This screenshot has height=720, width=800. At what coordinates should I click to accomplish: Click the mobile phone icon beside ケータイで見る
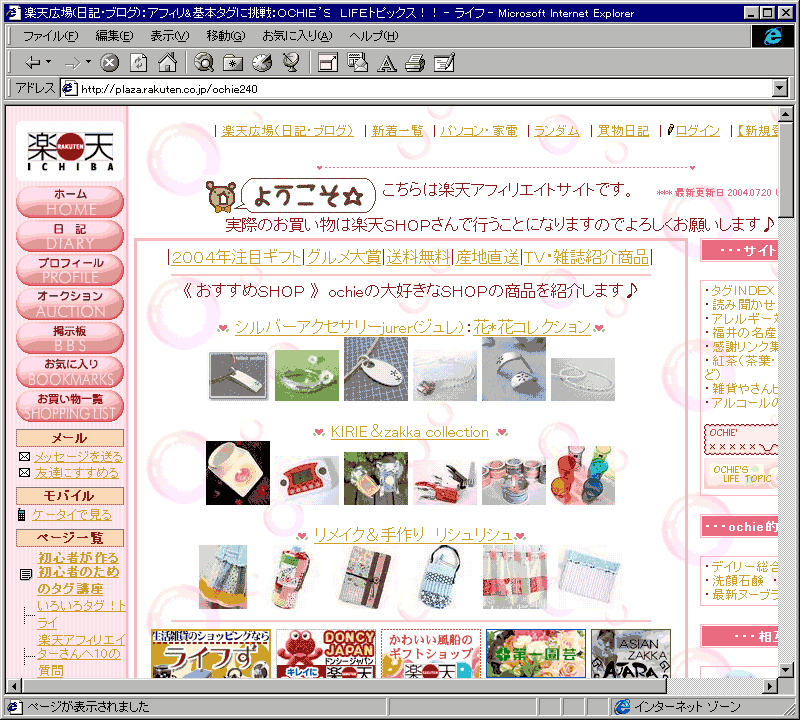[x=21, y=514]
